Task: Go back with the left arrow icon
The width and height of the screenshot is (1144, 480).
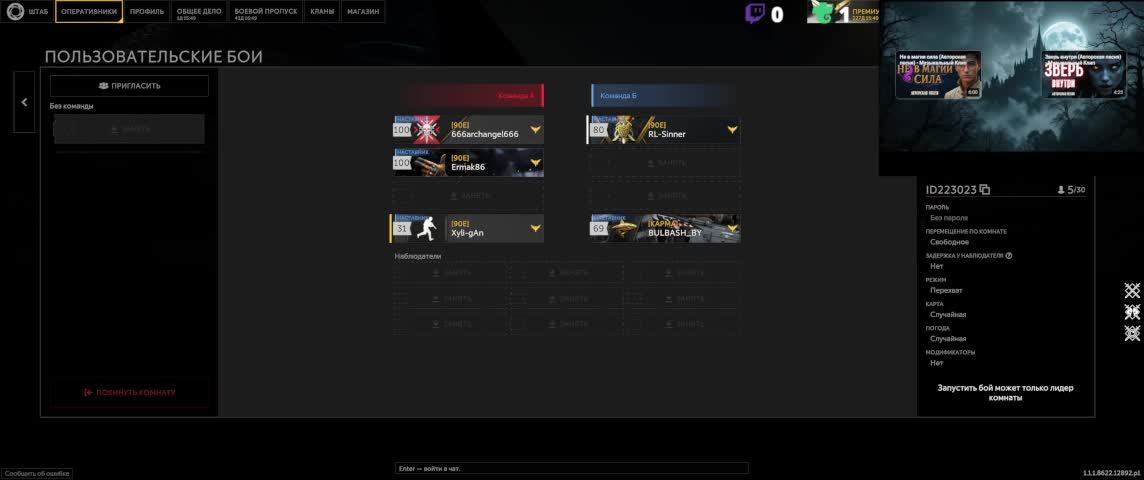Action: coord(24,102)
